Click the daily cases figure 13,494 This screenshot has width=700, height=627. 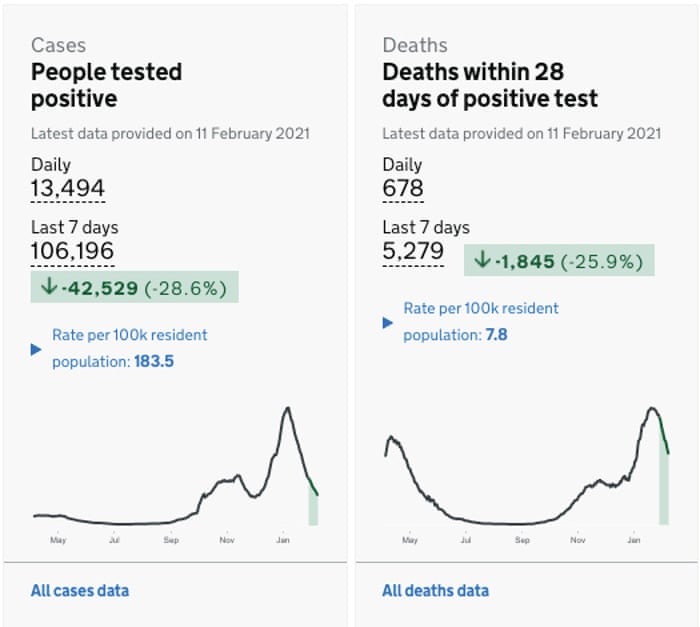coord(68,189)
